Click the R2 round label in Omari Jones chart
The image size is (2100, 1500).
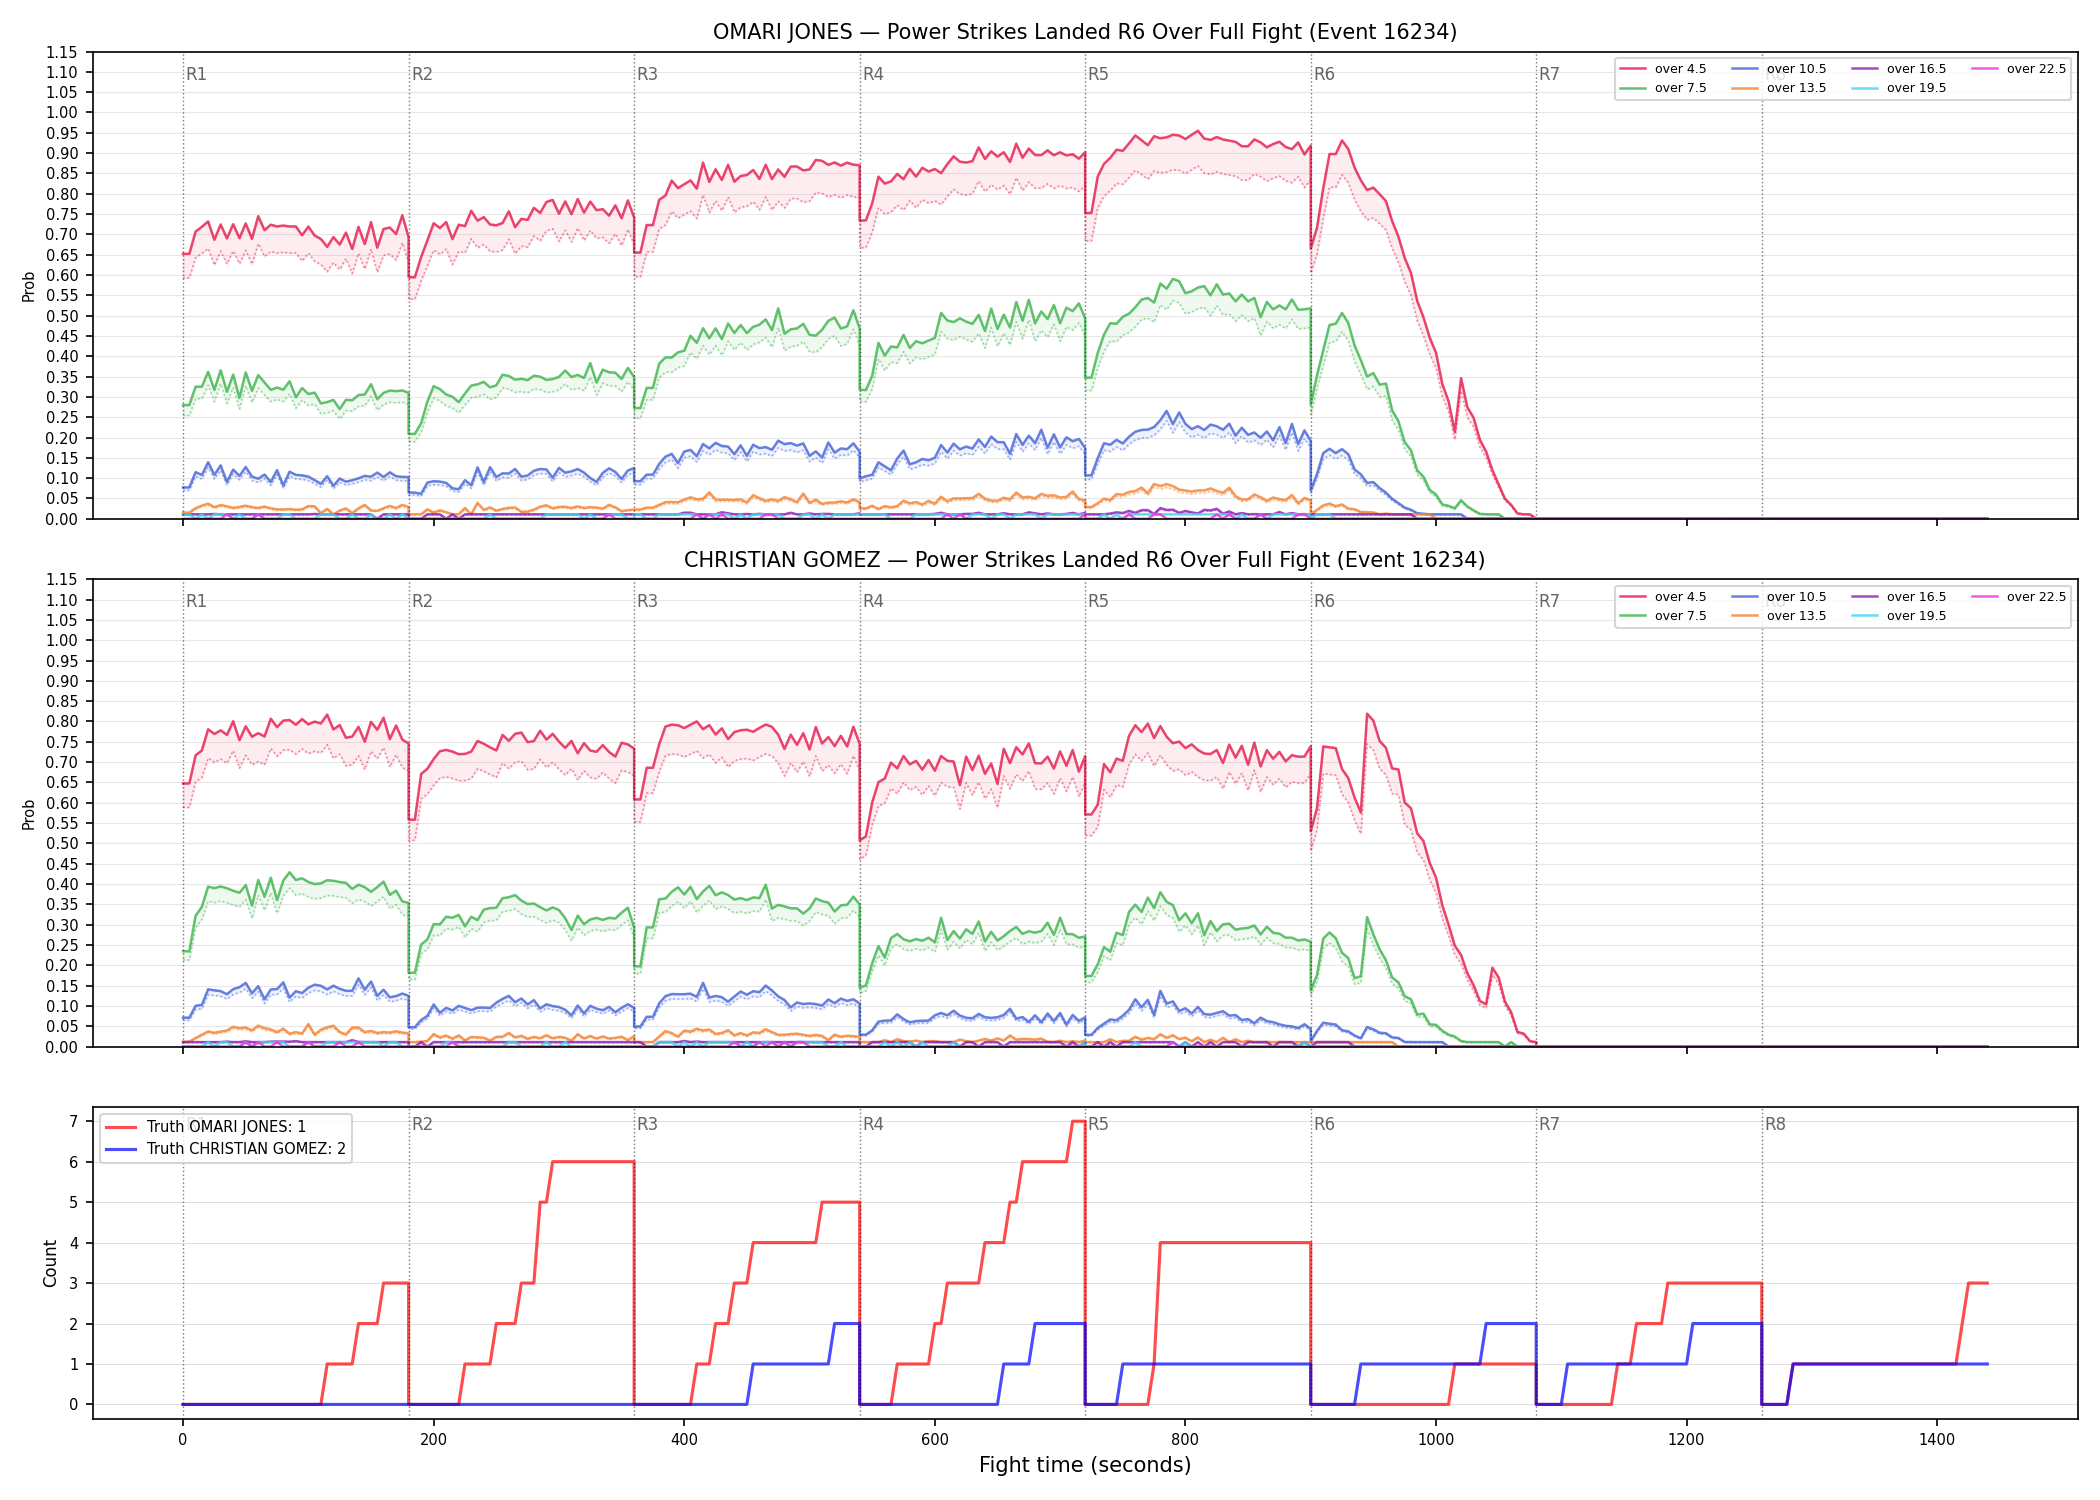(422, 74)
